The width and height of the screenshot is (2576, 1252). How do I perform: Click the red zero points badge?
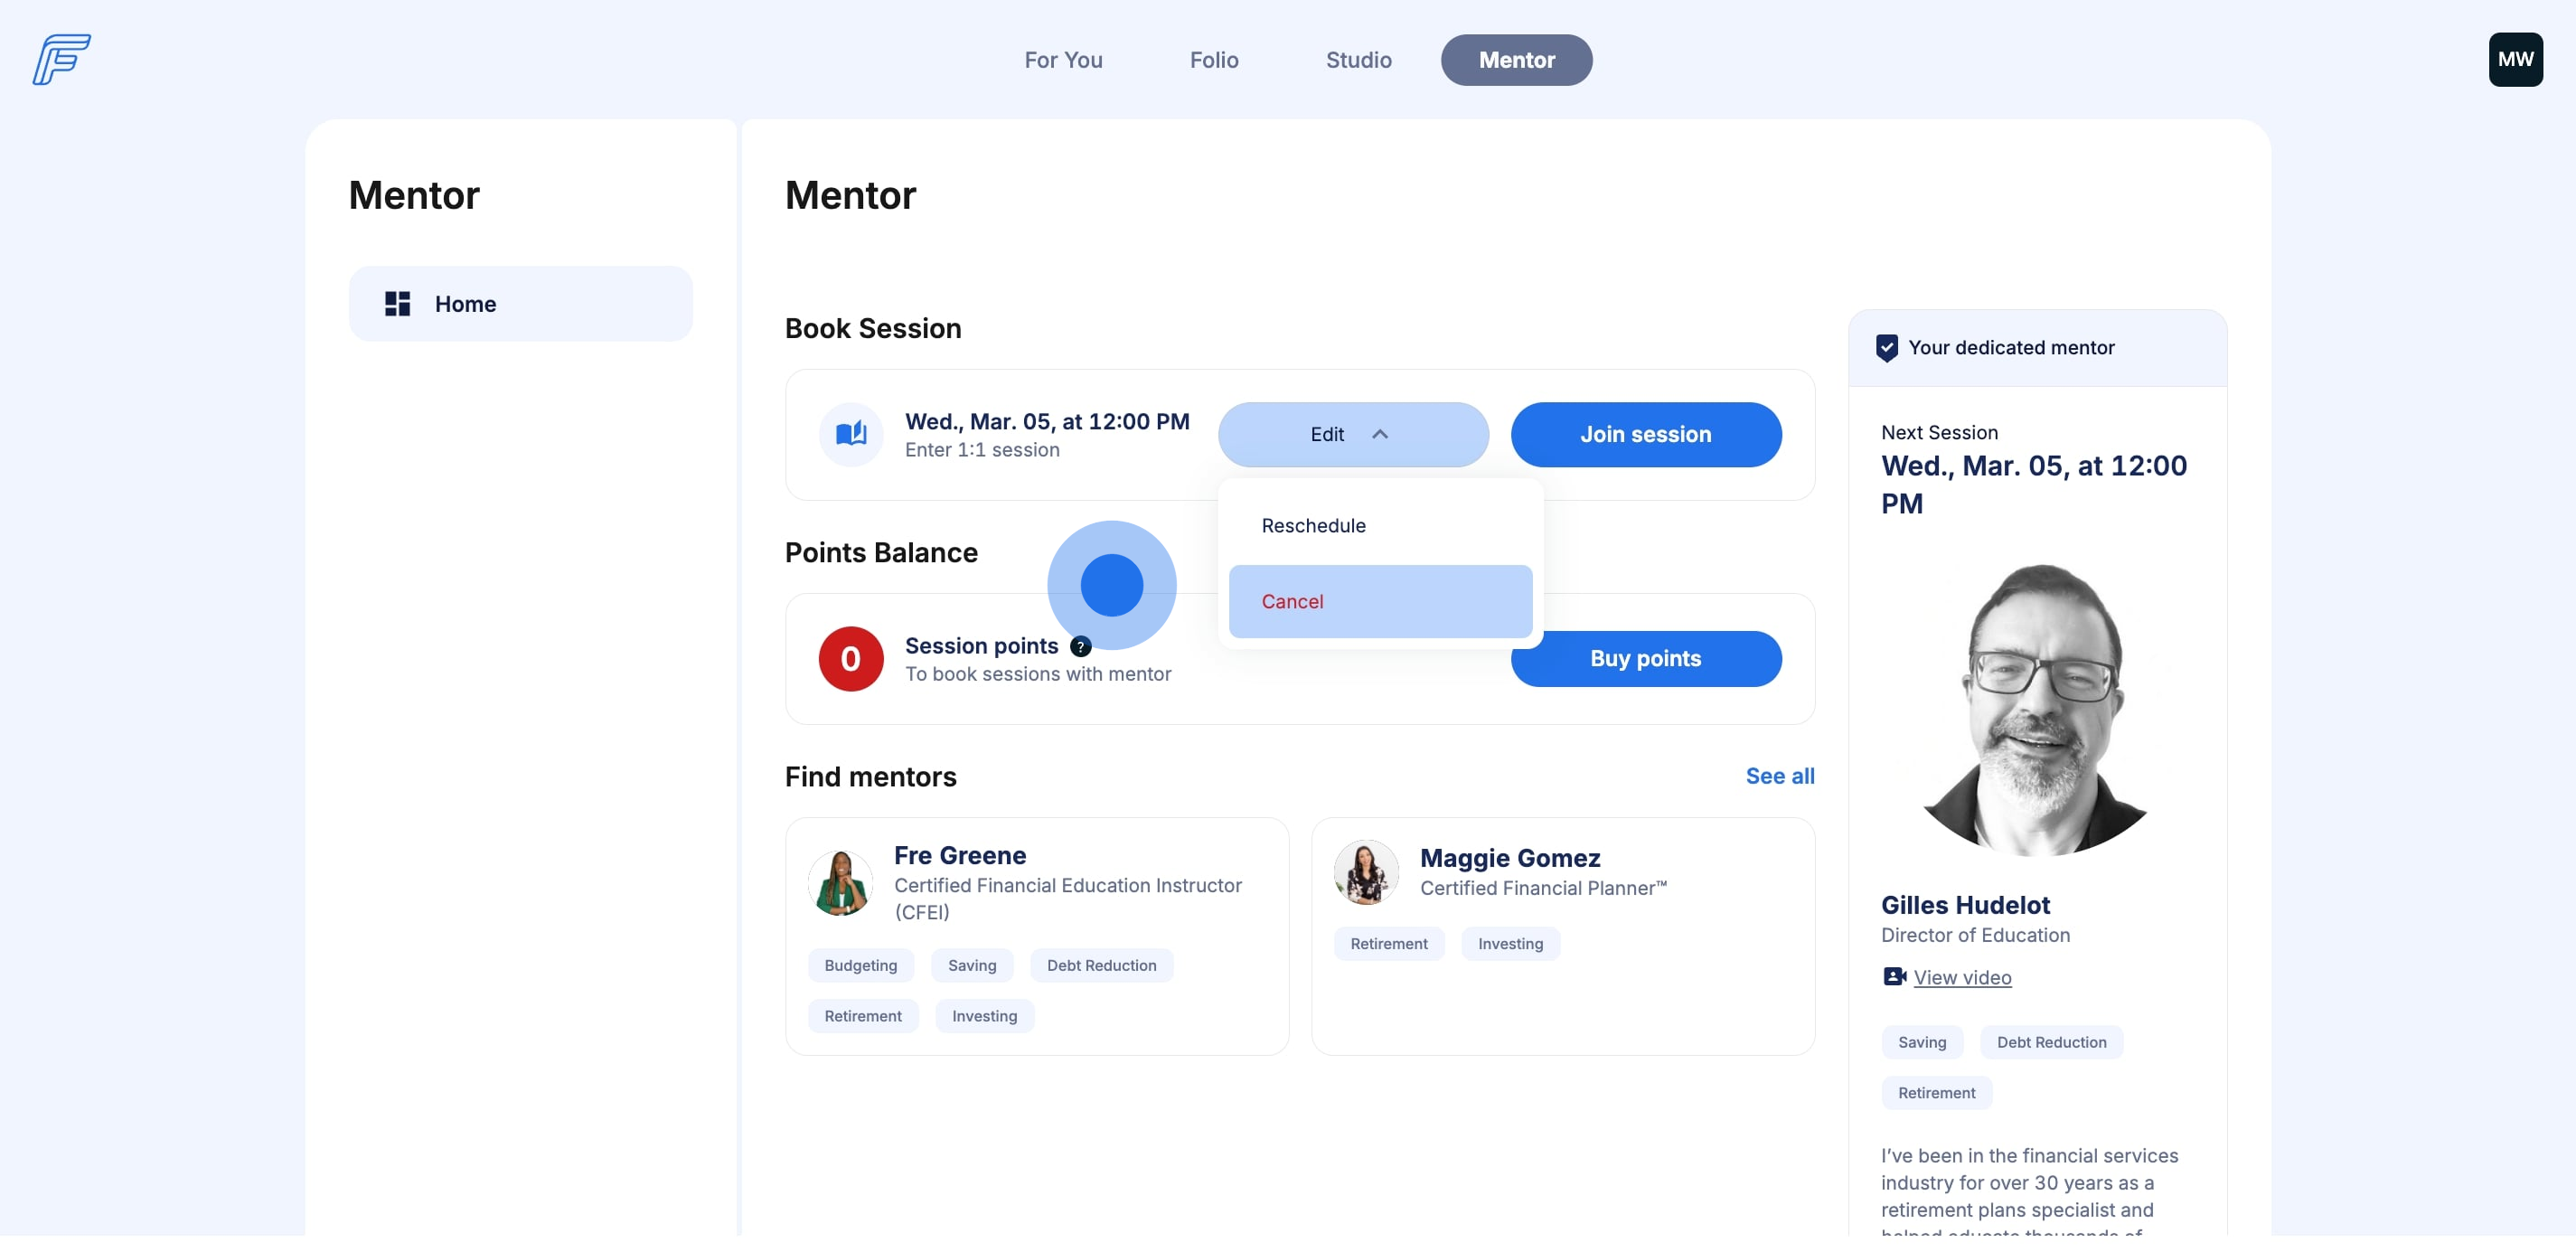(850, 659)
